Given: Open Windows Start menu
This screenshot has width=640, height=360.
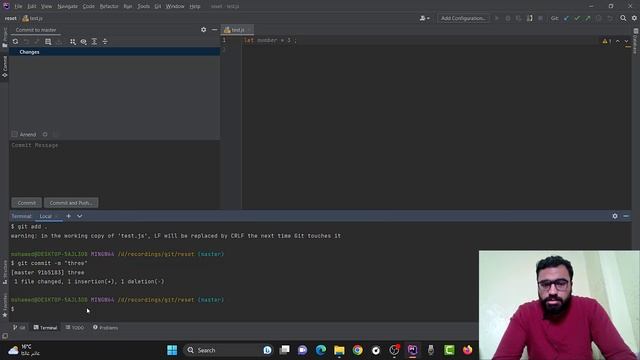Looking at the screenshot, I should 172,350.
